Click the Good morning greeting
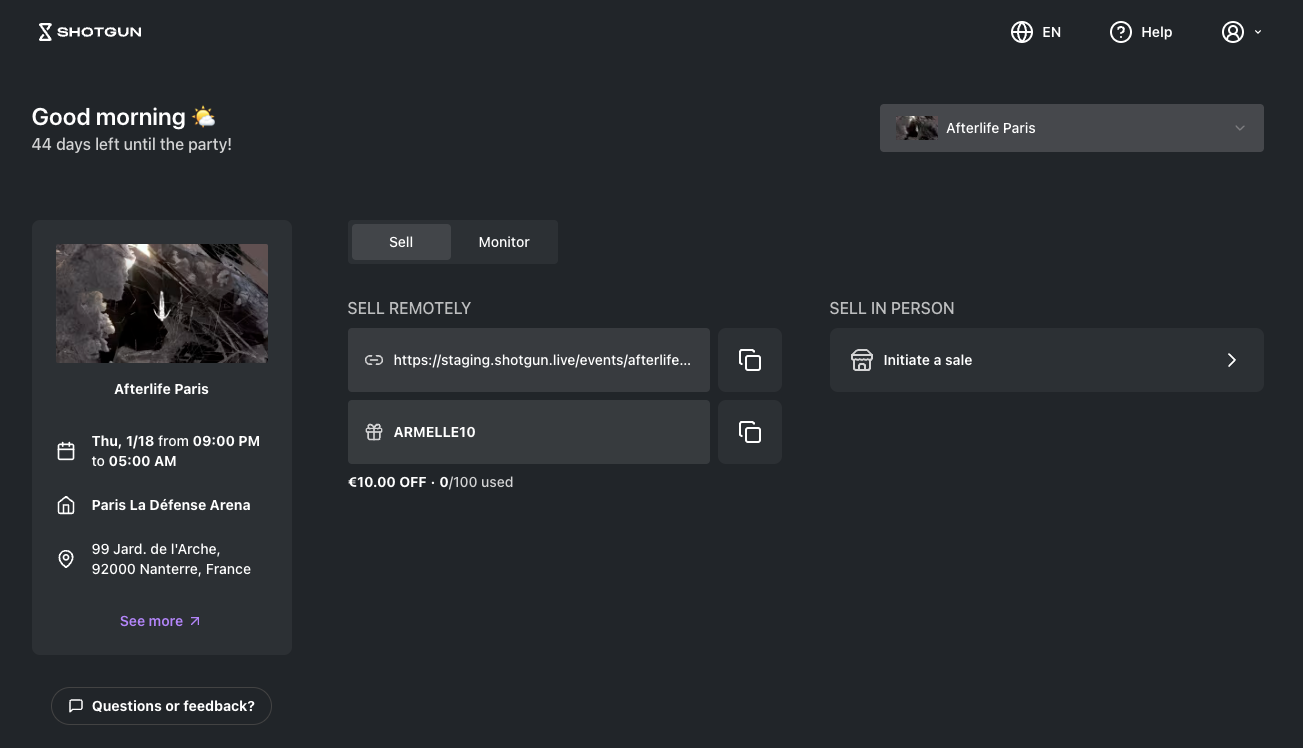Image resolution: width=1303 pixels, height=748 pixels. pyautogui.click(x=124, y=117)
